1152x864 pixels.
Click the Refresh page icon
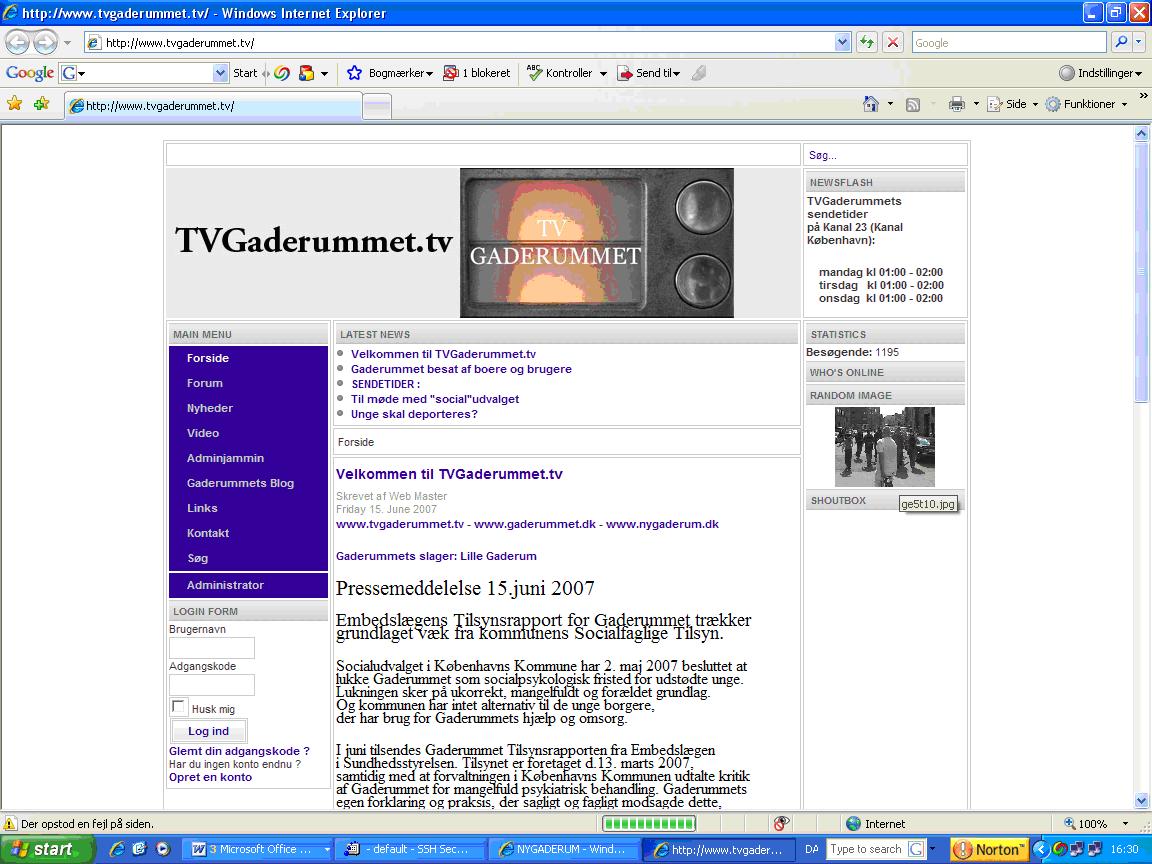coord(867,42)
